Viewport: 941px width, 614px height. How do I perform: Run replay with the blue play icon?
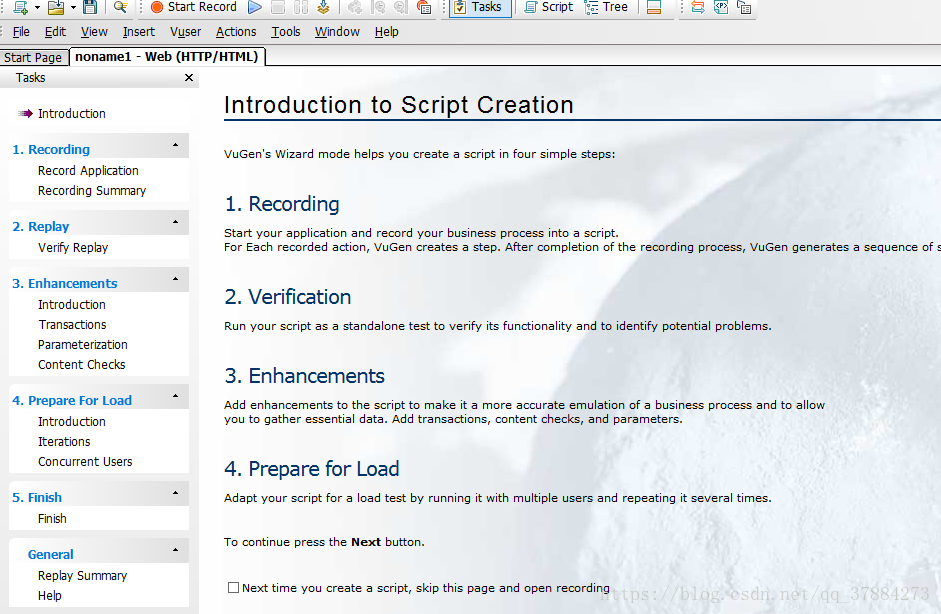coord(255,7)
